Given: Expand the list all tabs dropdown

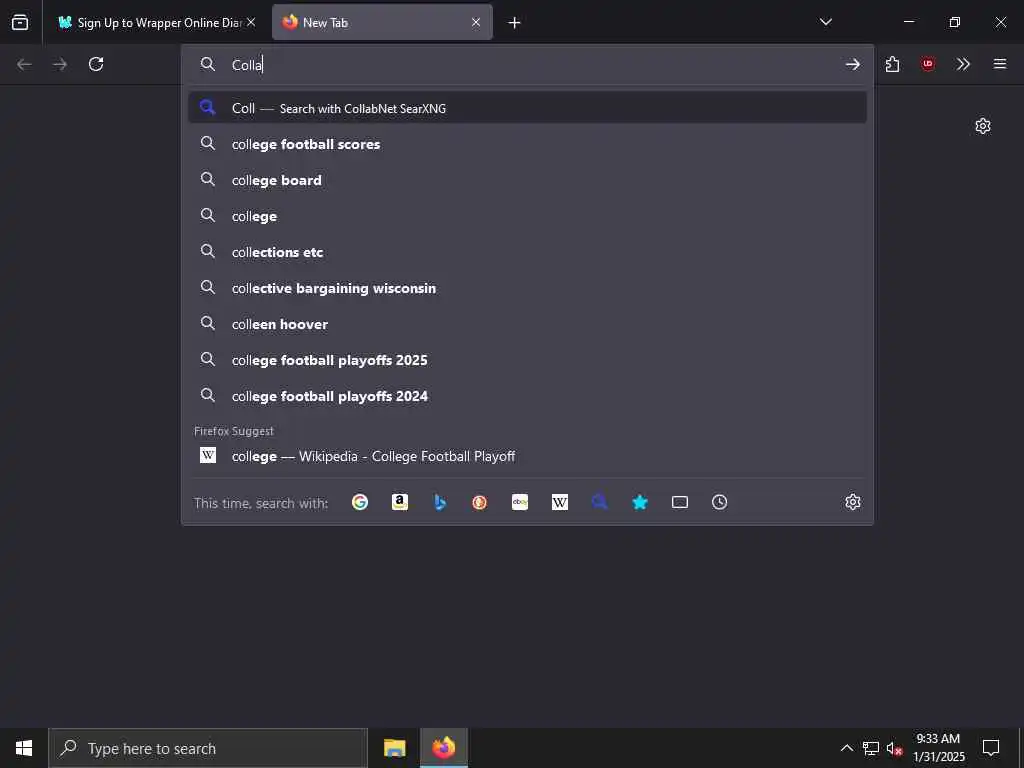Looking at the screenshot, I should click(x=825, y=22).
